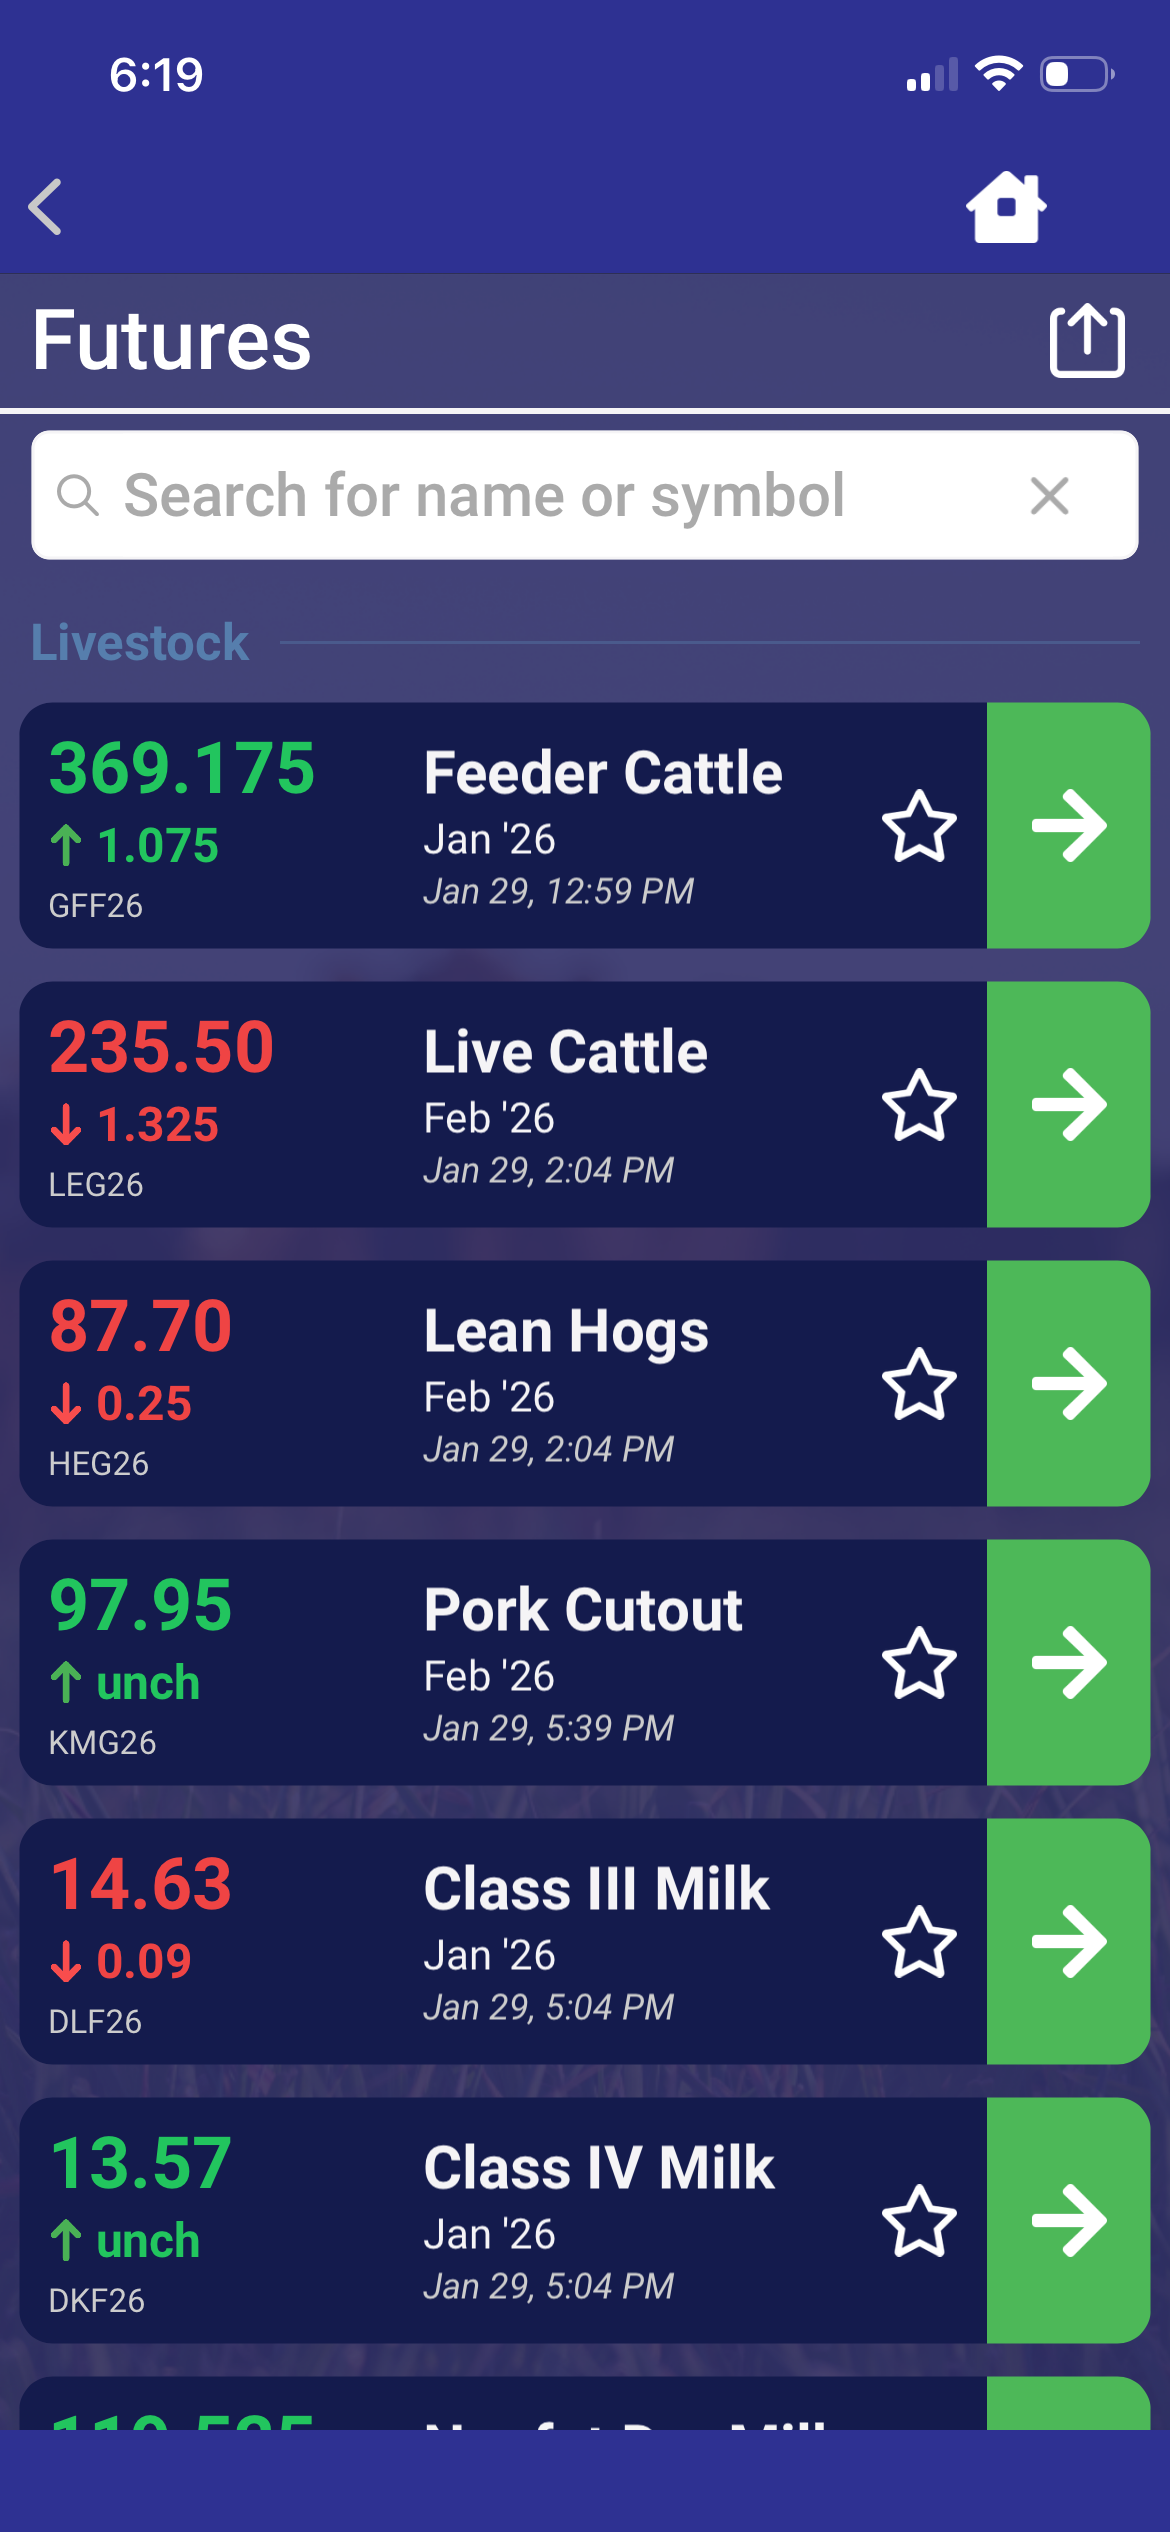Tap the search magnifier icon
The width and height of the screenshot is (1170, 2532).
78,496
